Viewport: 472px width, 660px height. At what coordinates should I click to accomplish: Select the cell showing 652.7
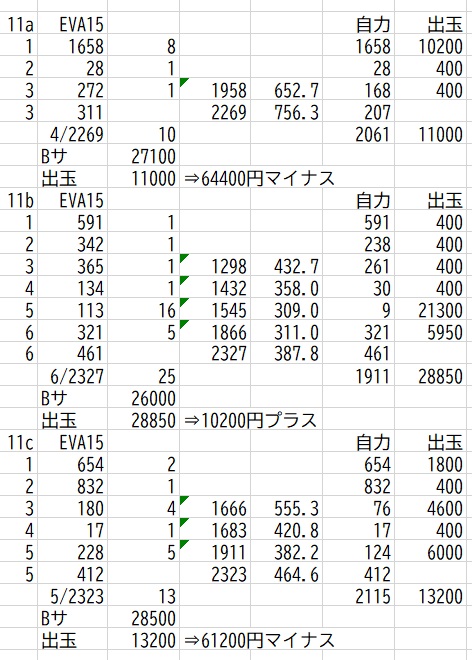[287, 90]
